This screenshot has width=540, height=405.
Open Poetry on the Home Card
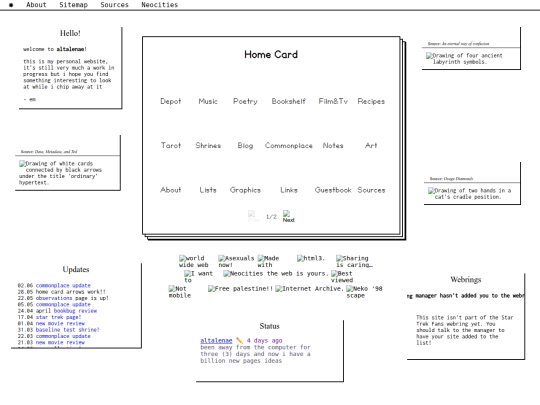pyautogui.click(x=245, y=101)
